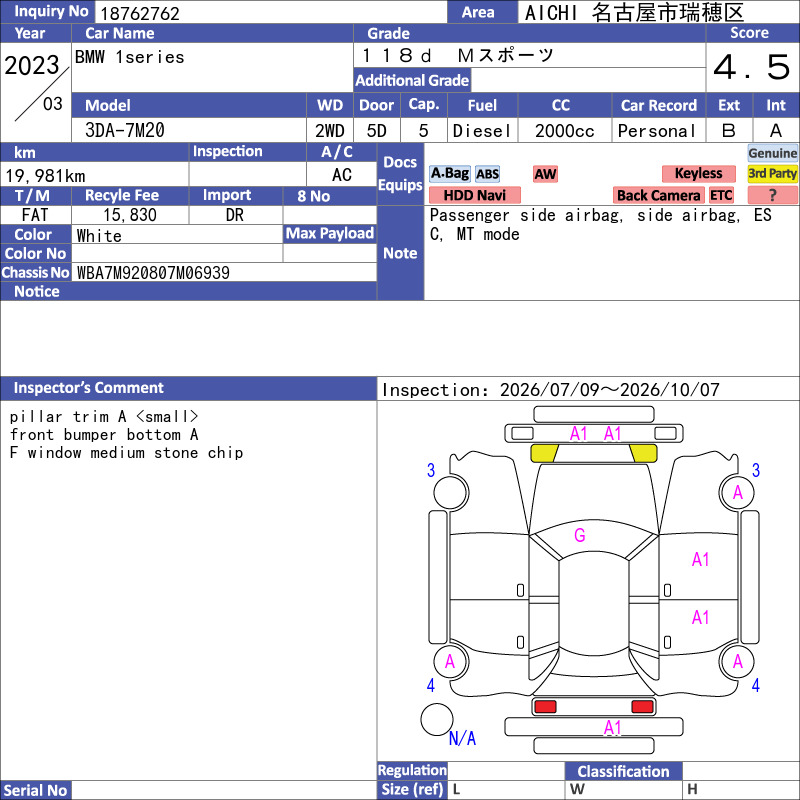Viewport: 800px width, 800px height.
Task: Click the transmission value FAT
Action: [35, 215]
